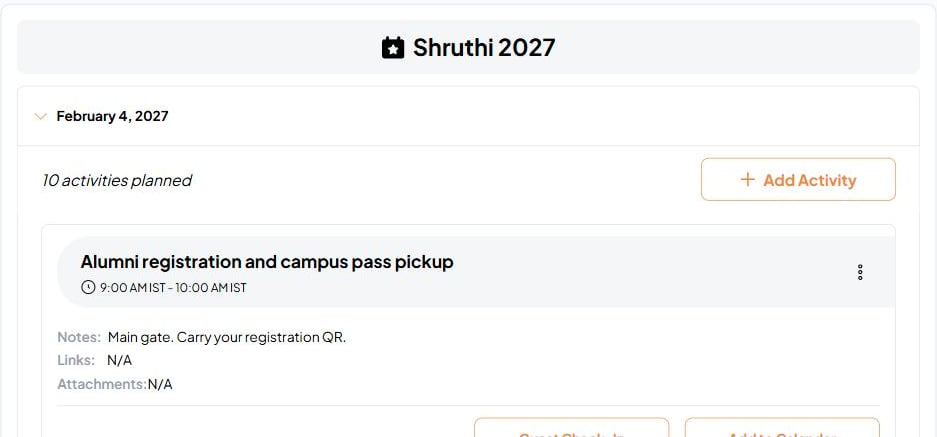Click the 9:00 AM IST - 10:00 AM IST time text
The image size is (937, 437).
(x=173, y=288)
